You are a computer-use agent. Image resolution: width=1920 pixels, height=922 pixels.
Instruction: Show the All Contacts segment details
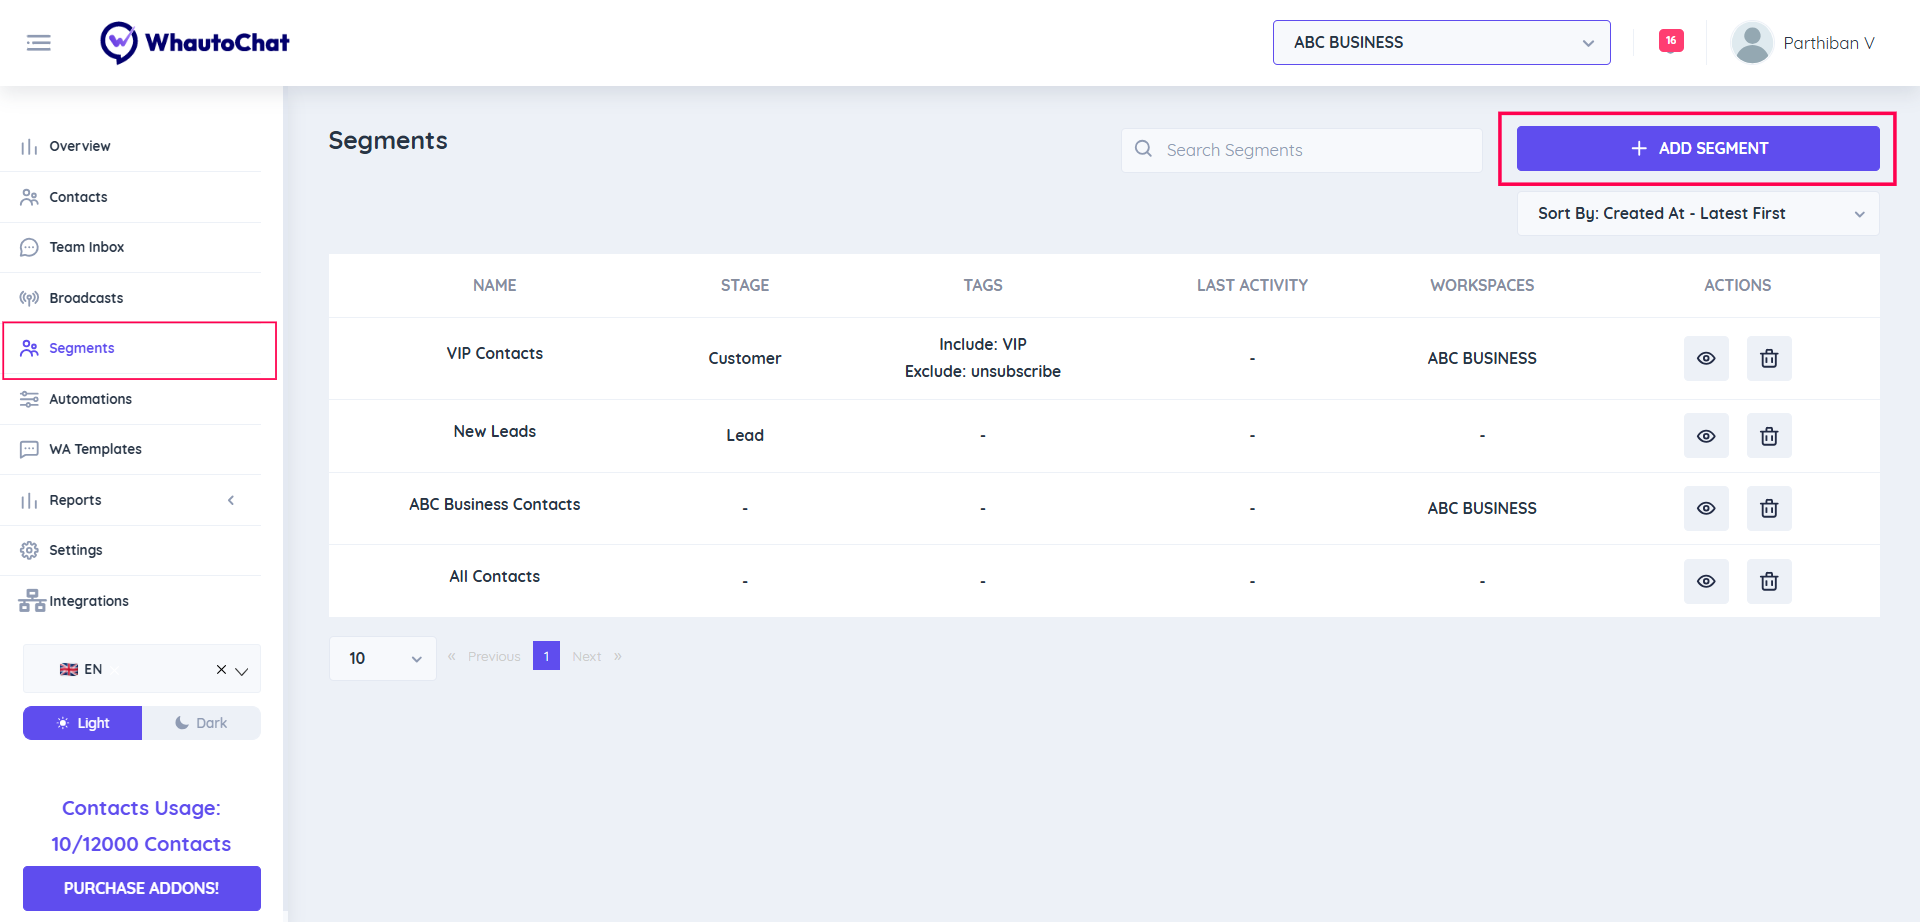coord(1706,581)
